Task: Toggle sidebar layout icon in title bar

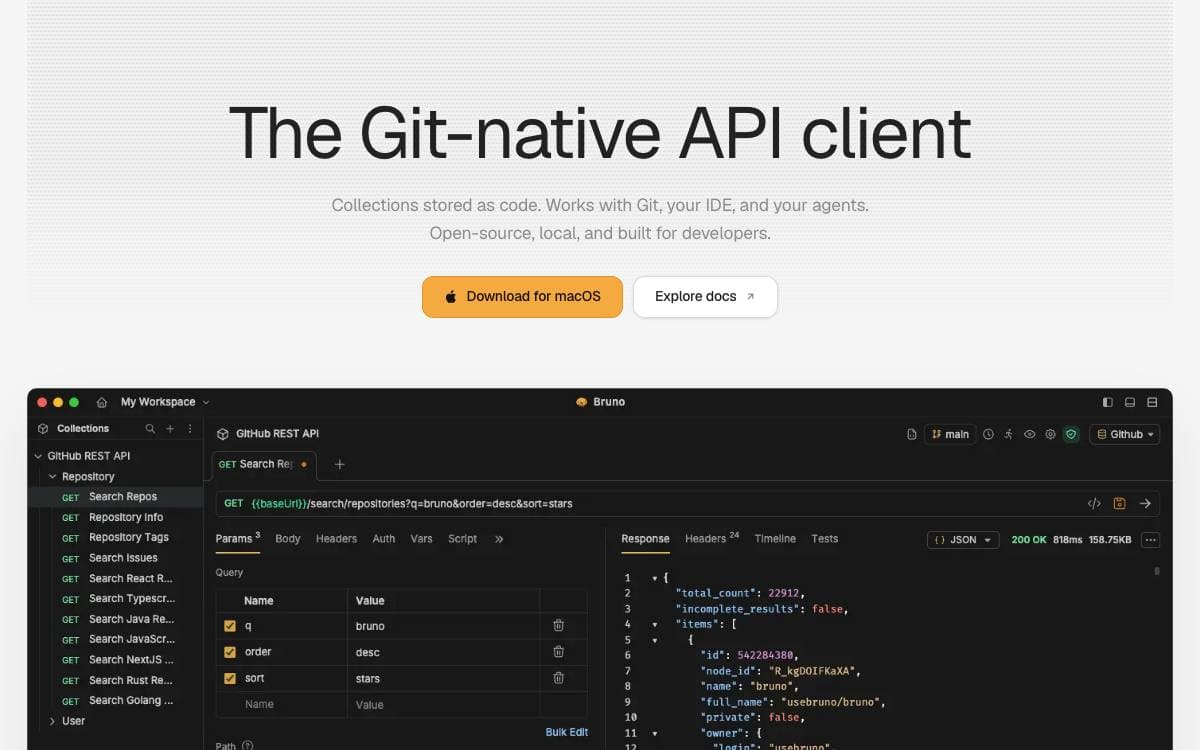Action: 1107,402
